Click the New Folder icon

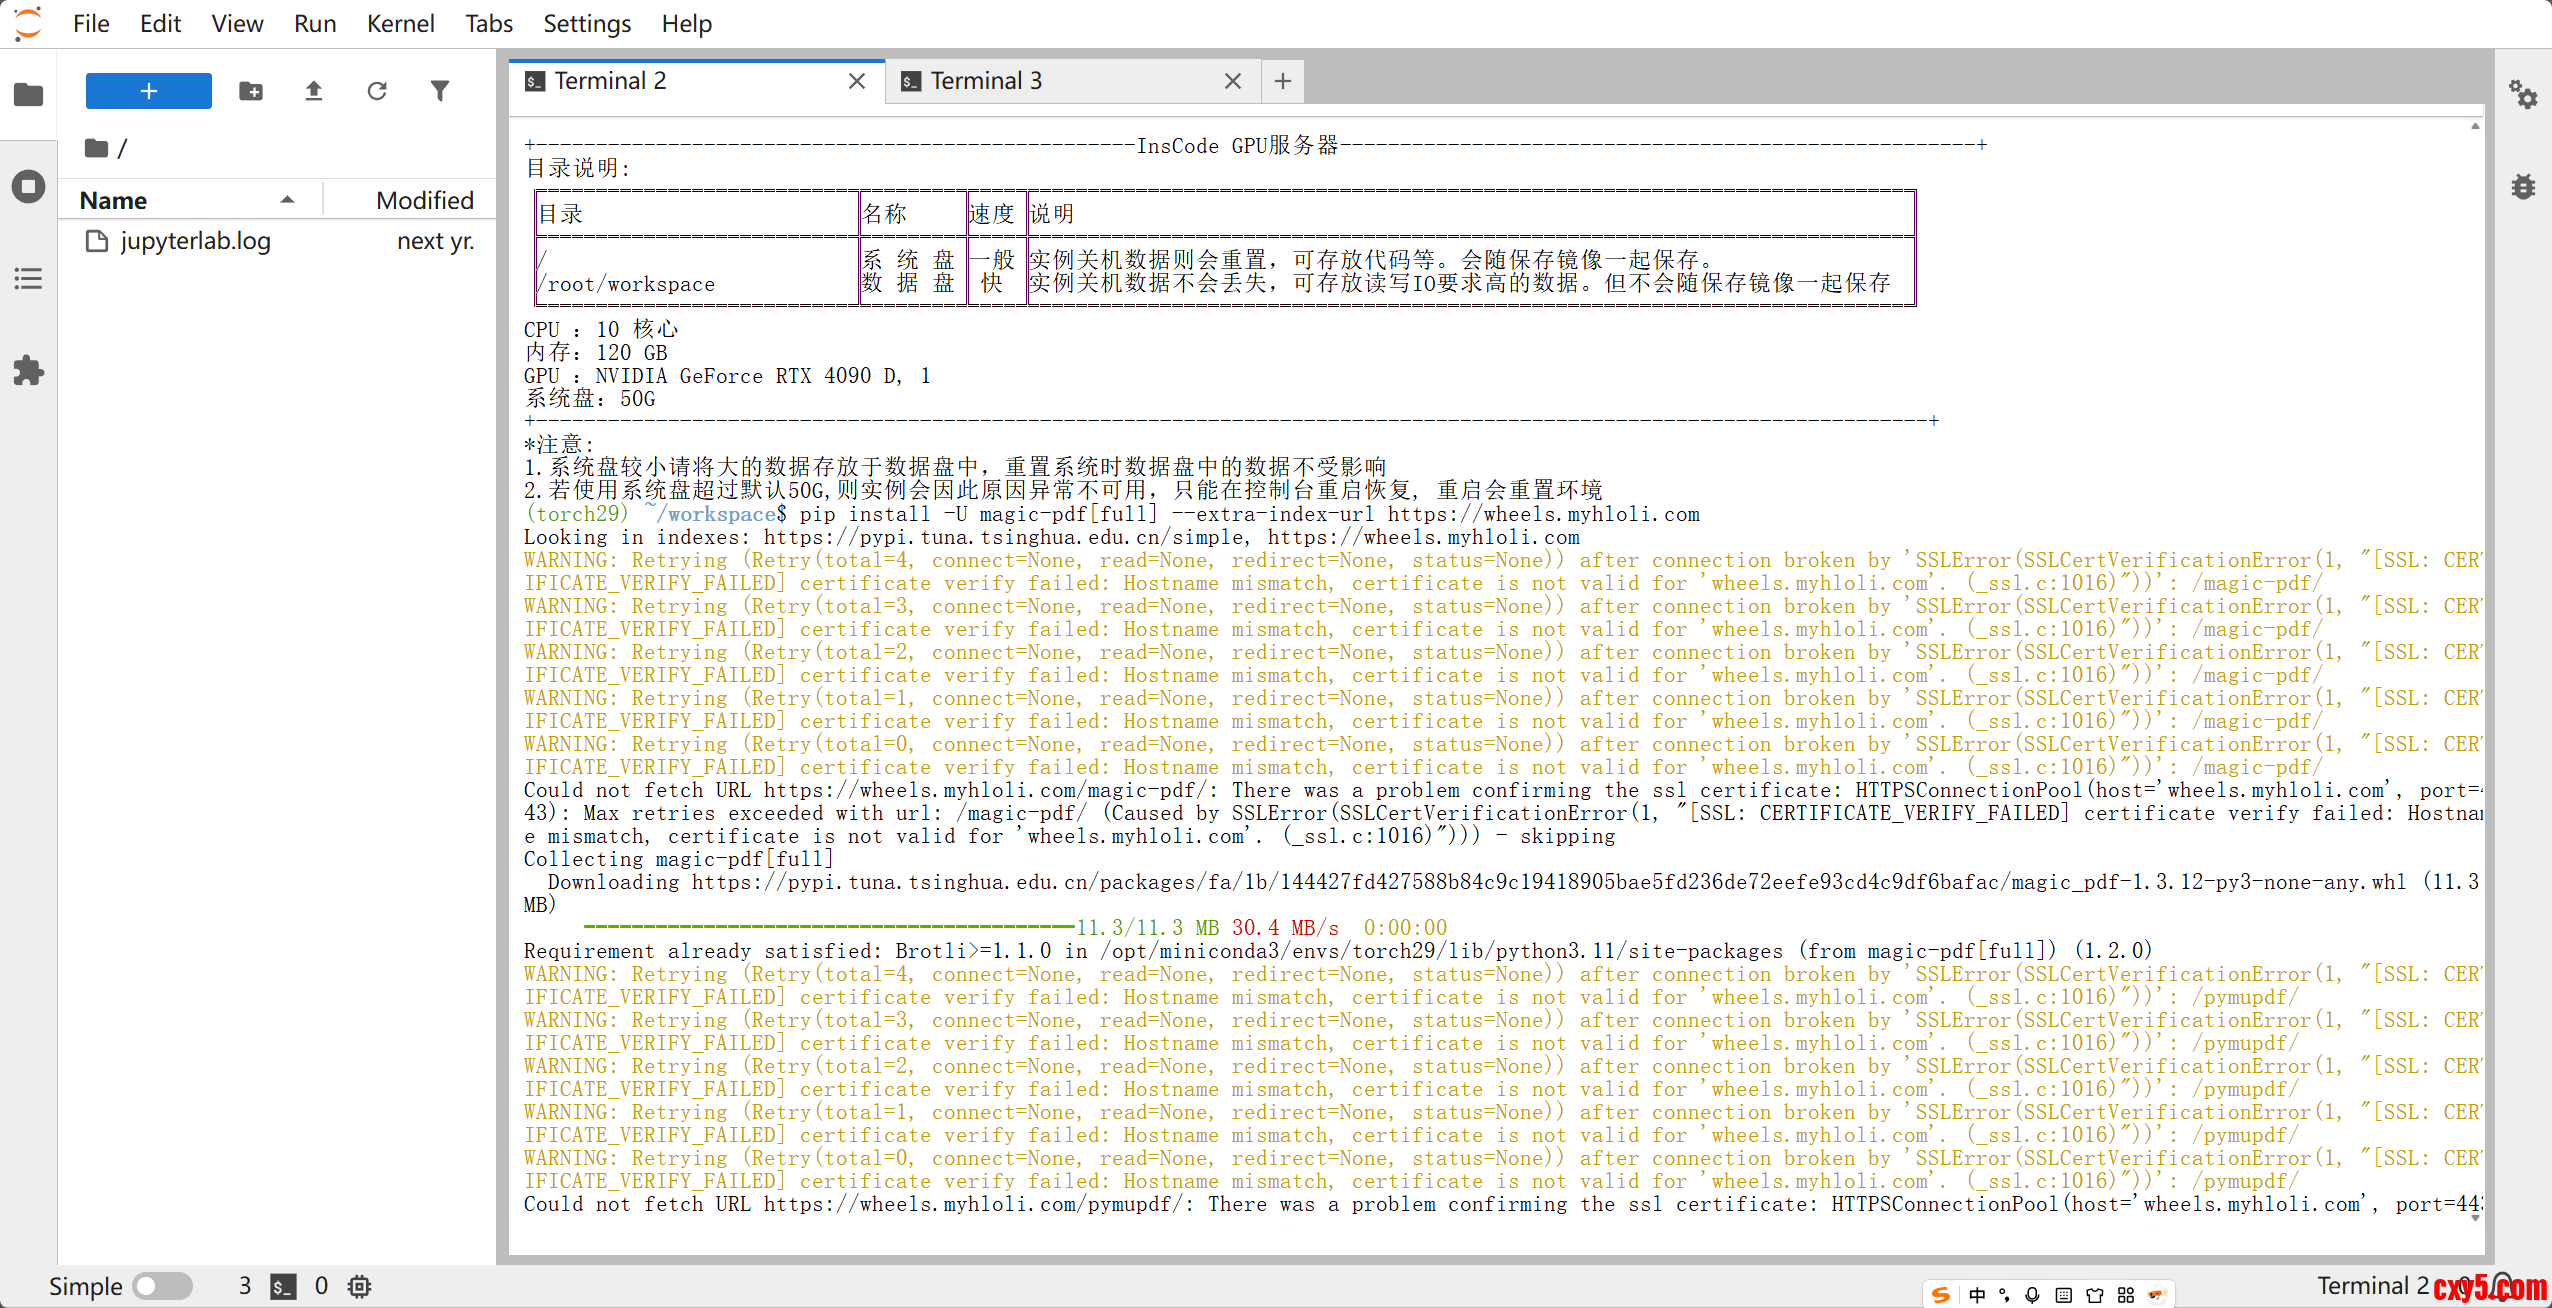pos(251,91)
